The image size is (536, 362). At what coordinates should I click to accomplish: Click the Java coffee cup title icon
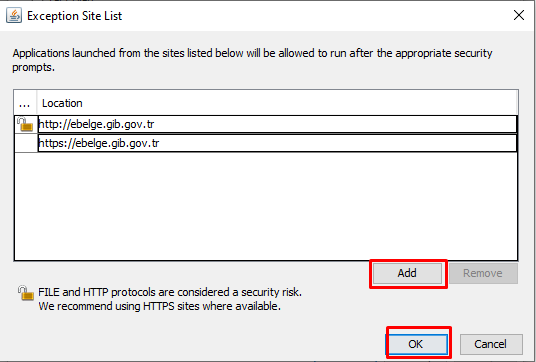[x=14, y=15]
